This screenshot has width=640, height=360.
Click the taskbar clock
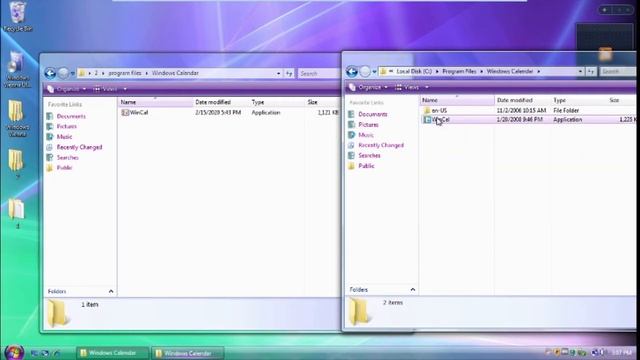[622, 352]
